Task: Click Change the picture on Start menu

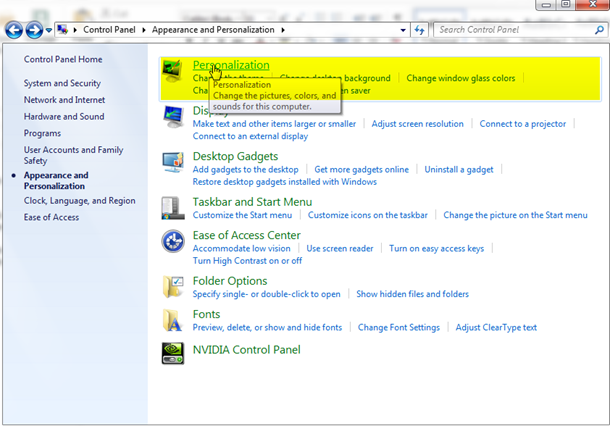Action: 515,215
